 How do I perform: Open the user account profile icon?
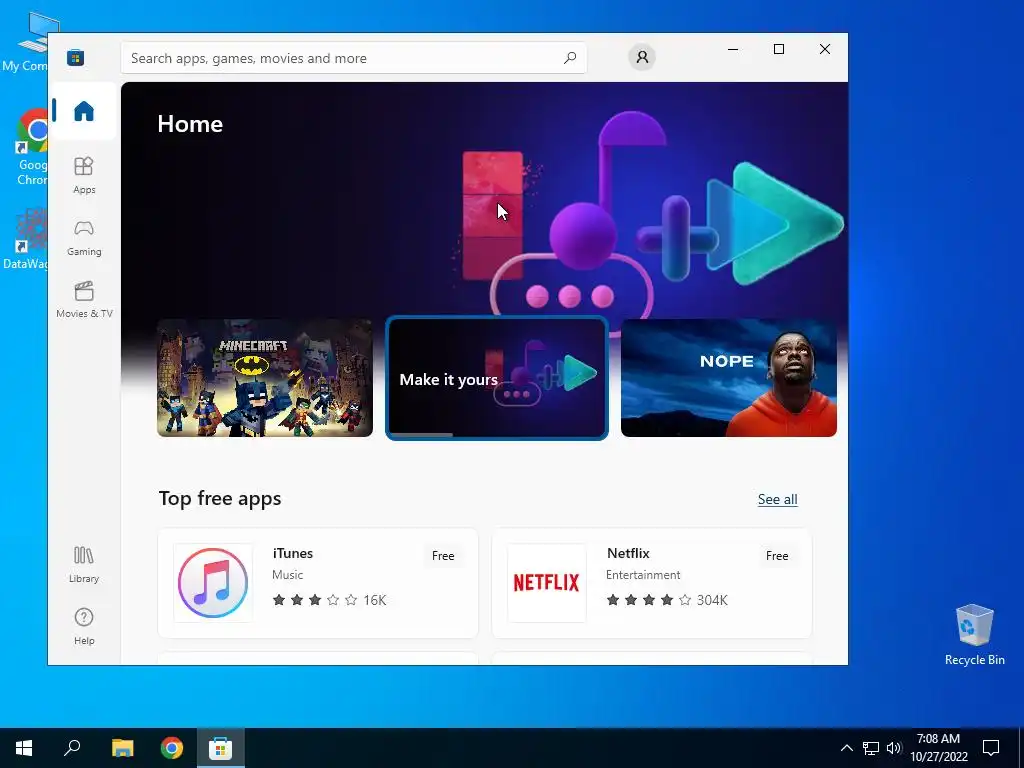click(x=642, y=57)
